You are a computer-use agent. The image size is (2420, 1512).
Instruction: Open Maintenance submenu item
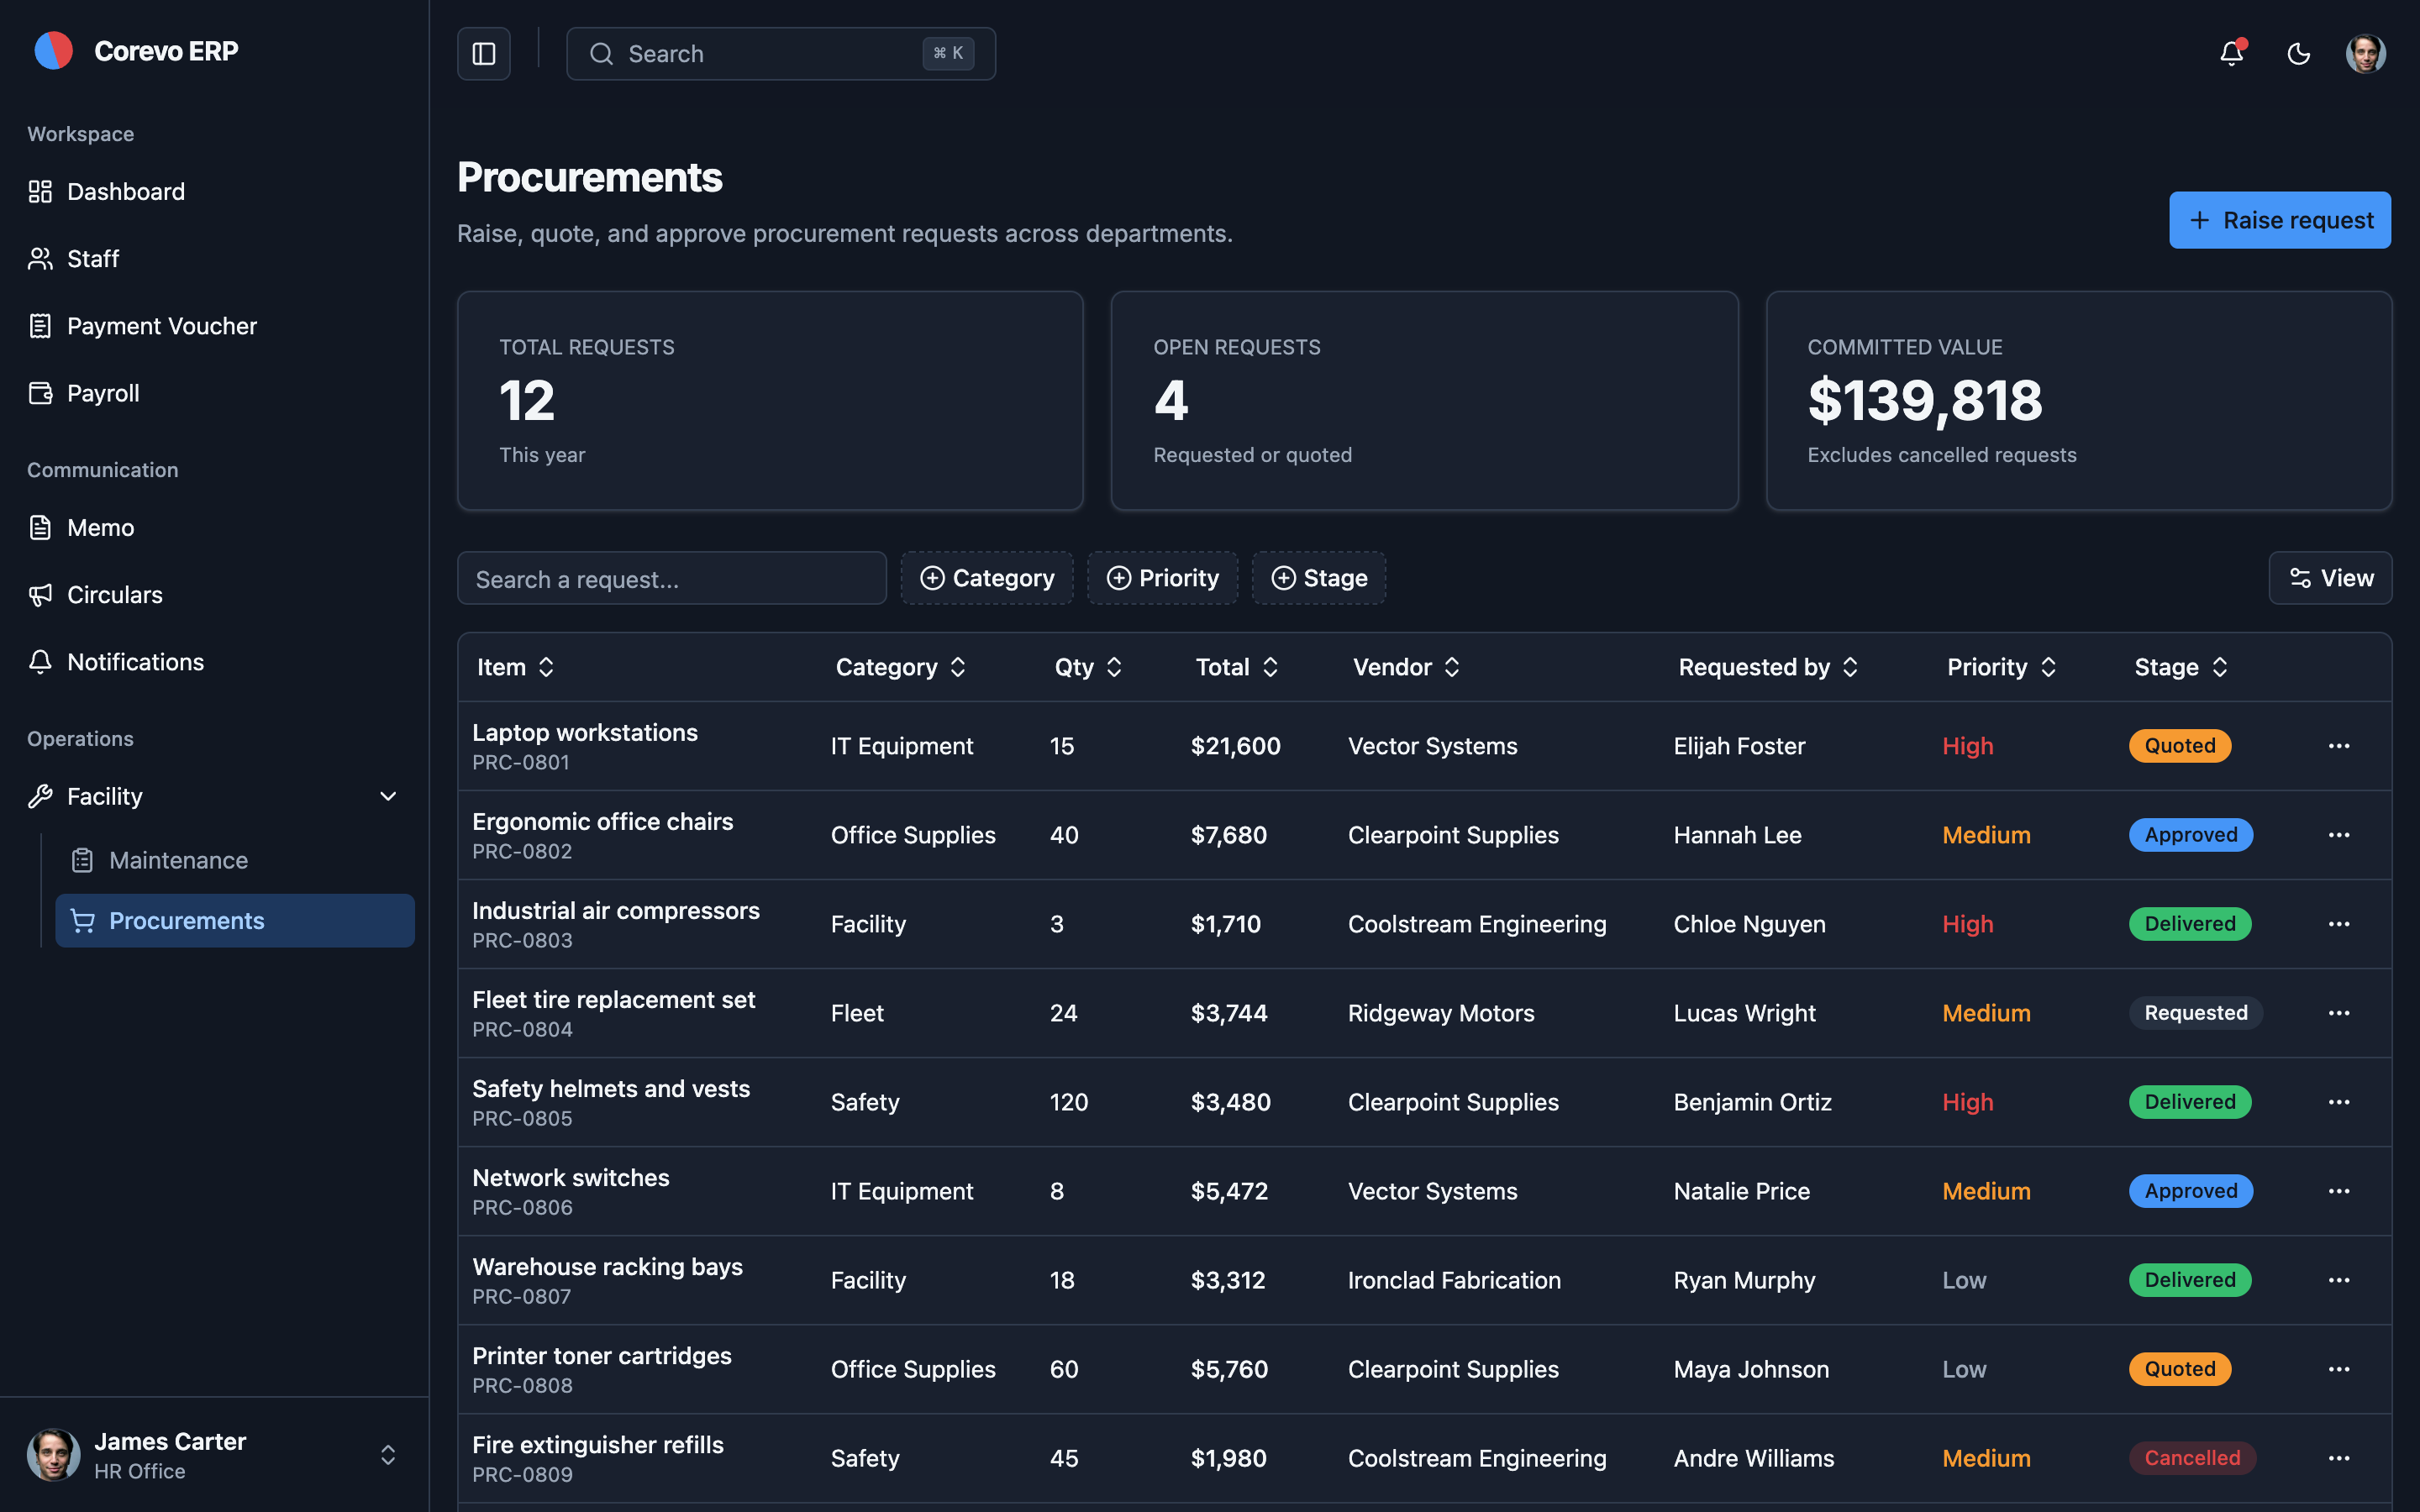coord(235,860)
